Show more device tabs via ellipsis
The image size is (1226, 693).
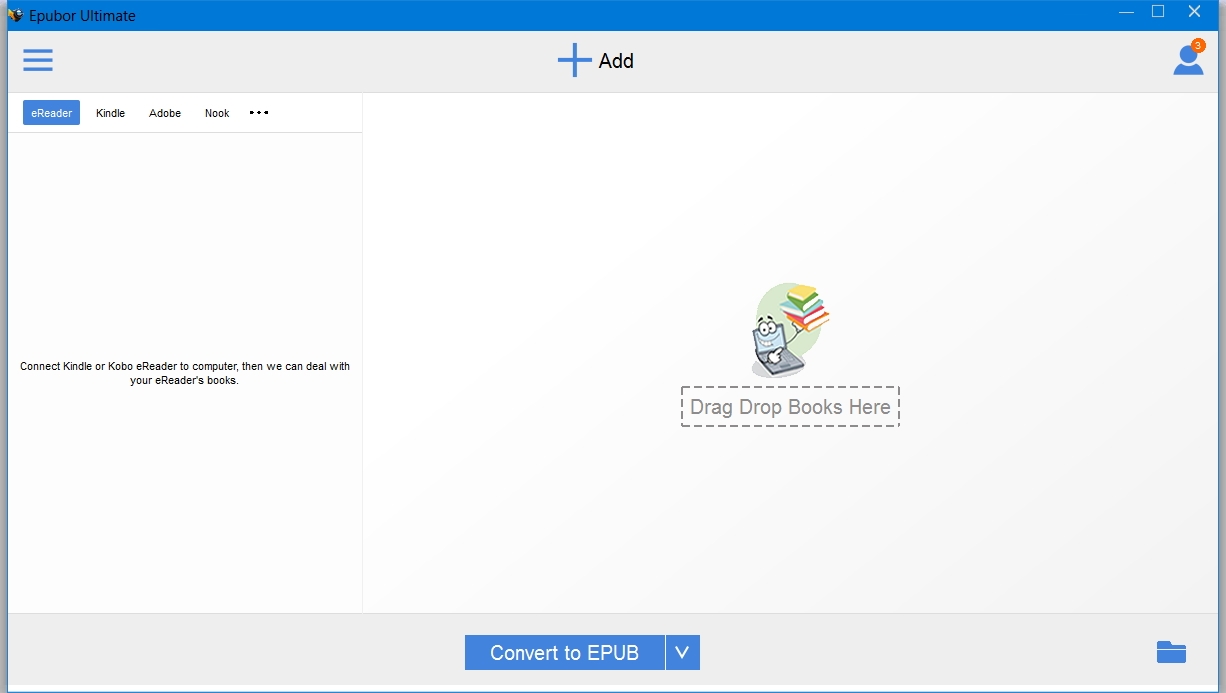pos(259,113)
